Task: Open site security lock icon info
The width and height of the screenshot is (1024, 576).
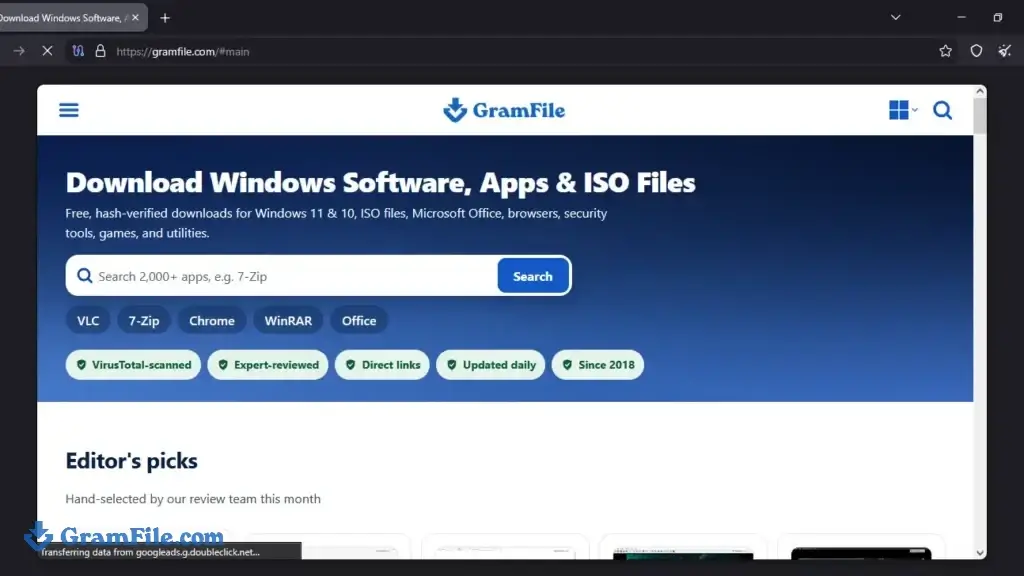Action: tap(100, 51)
